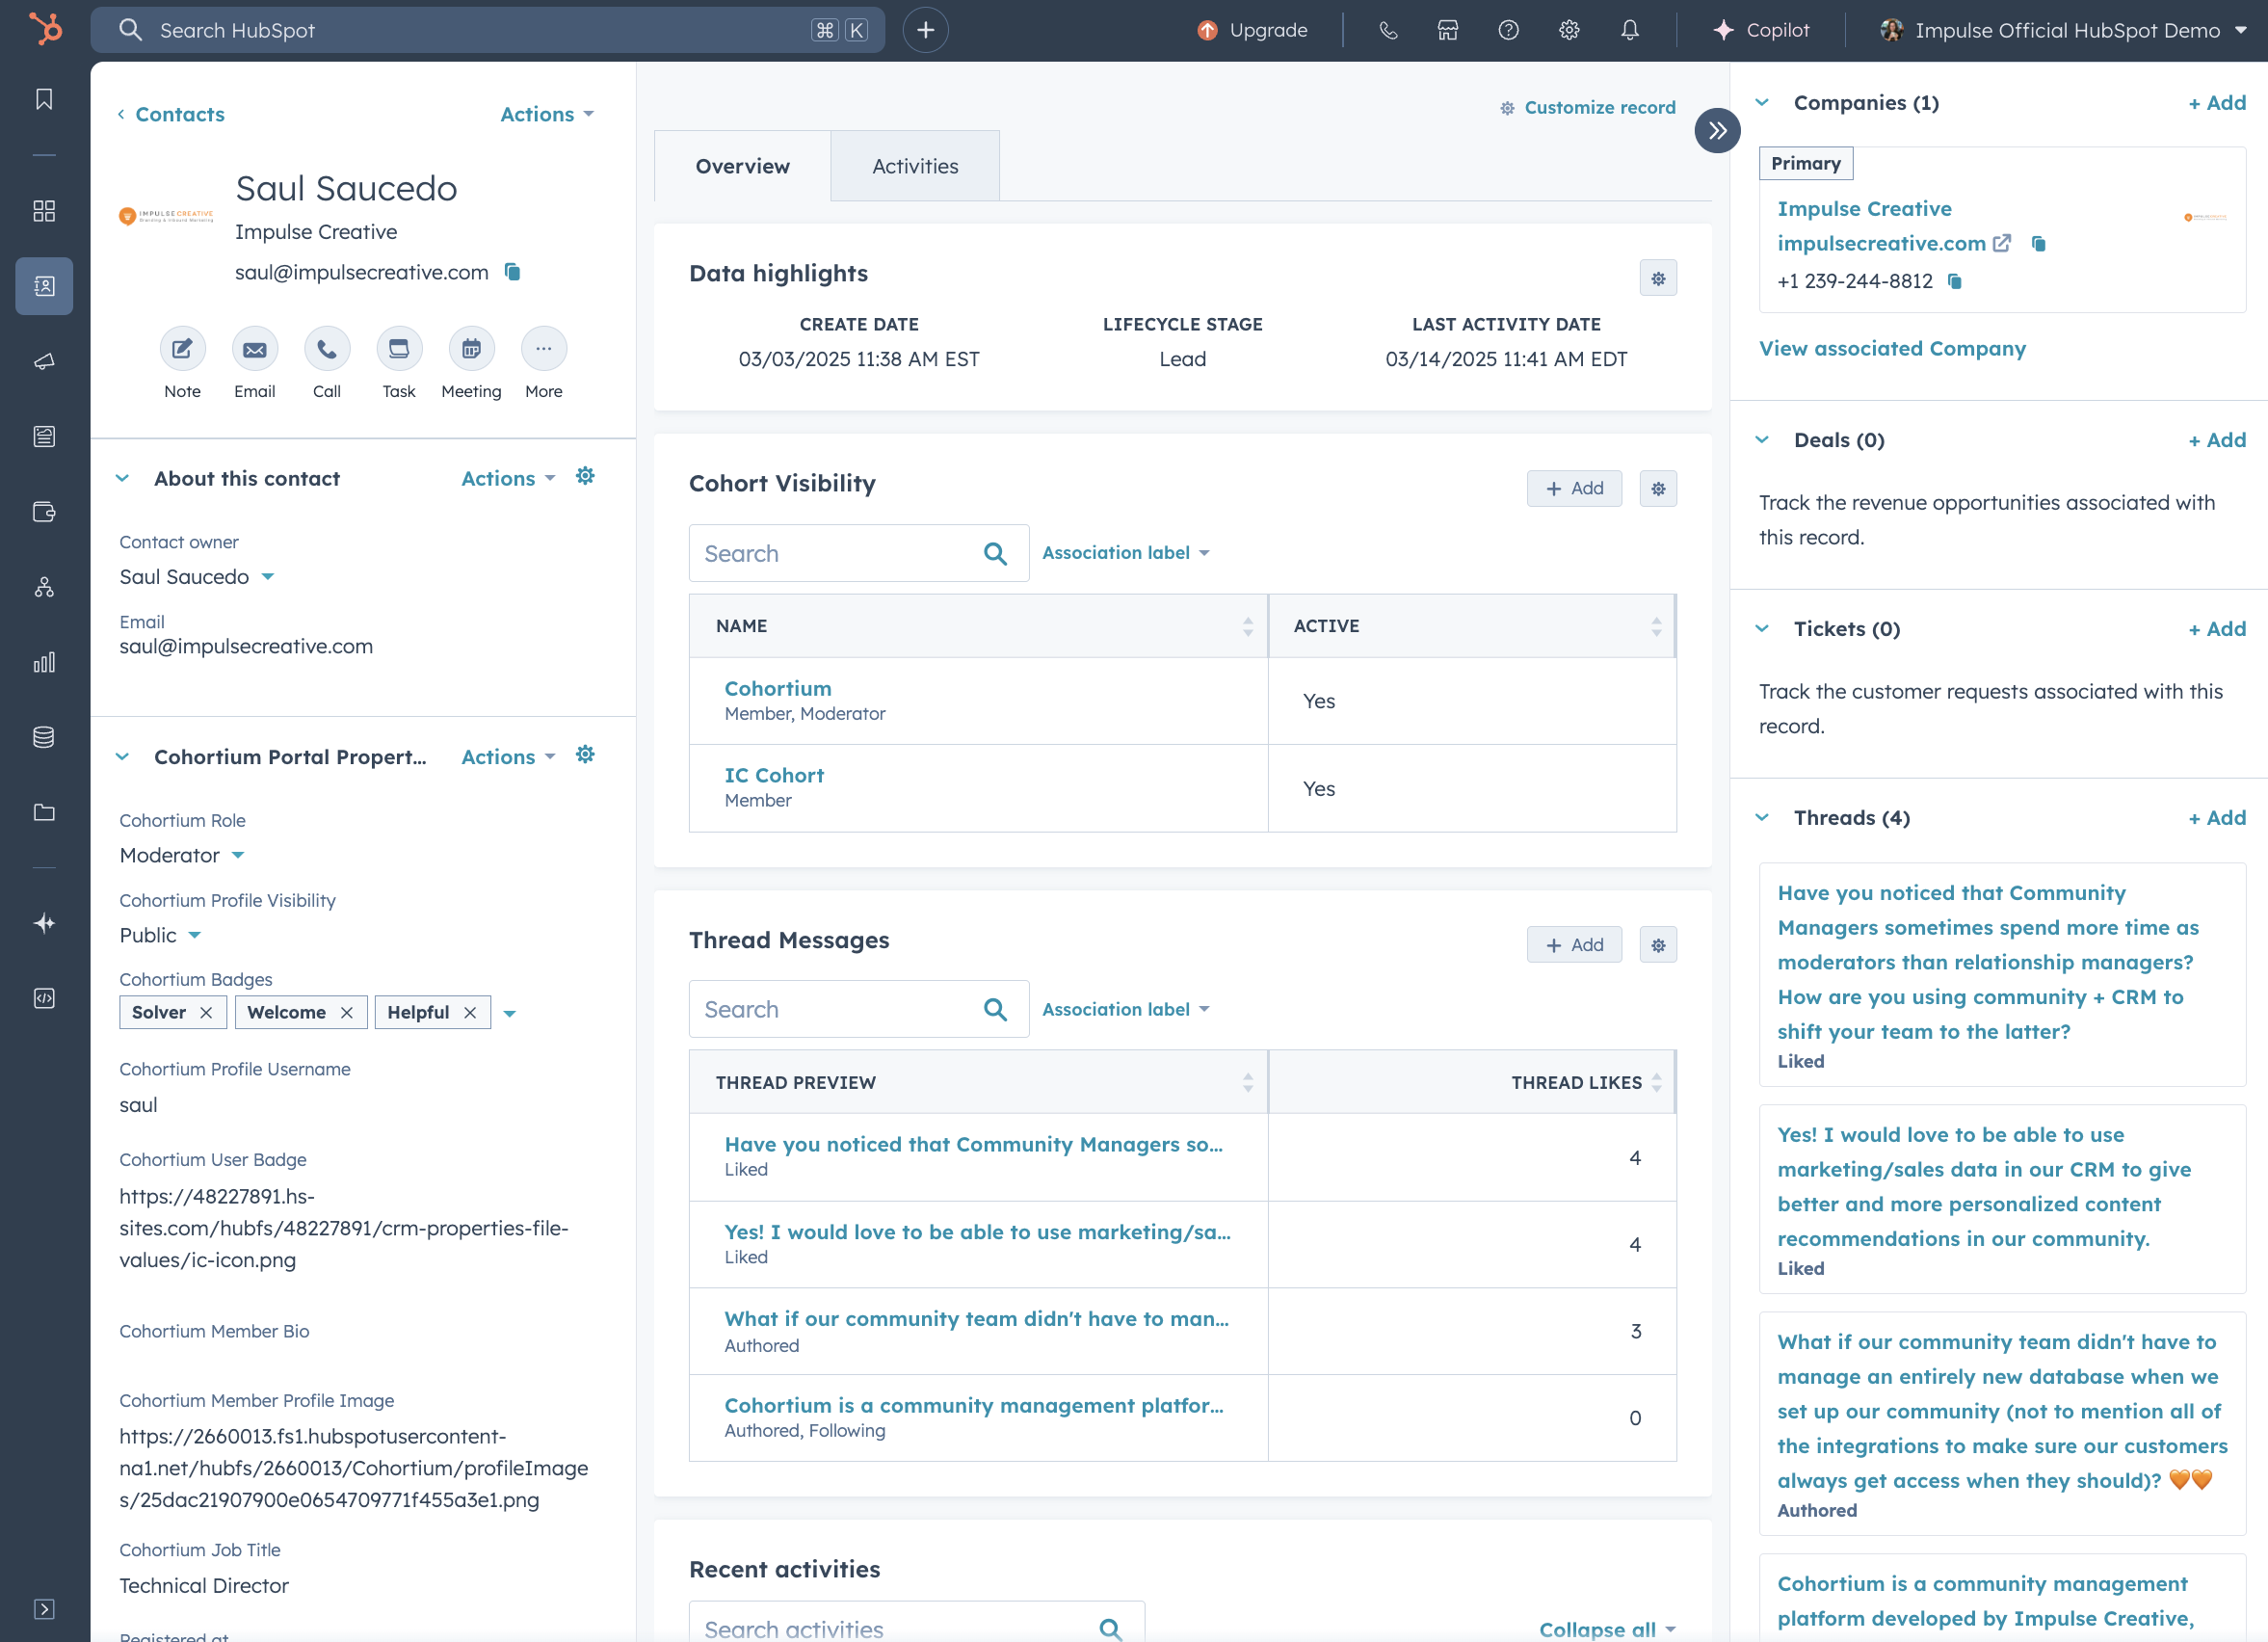Open the calling phone icon in top bar
Image resolution: width=2268 pixels, height=1642 pixels.
[1388, 30]
